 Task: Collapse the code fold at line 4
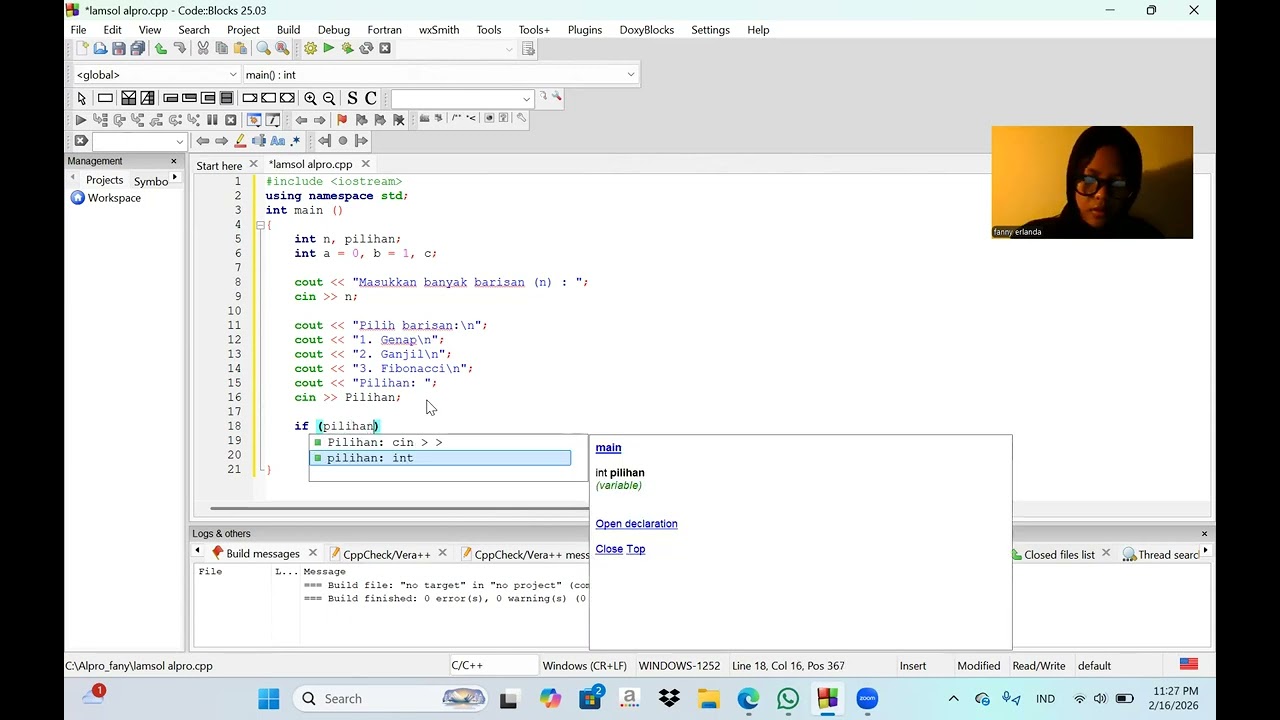(x=260, y=225)
